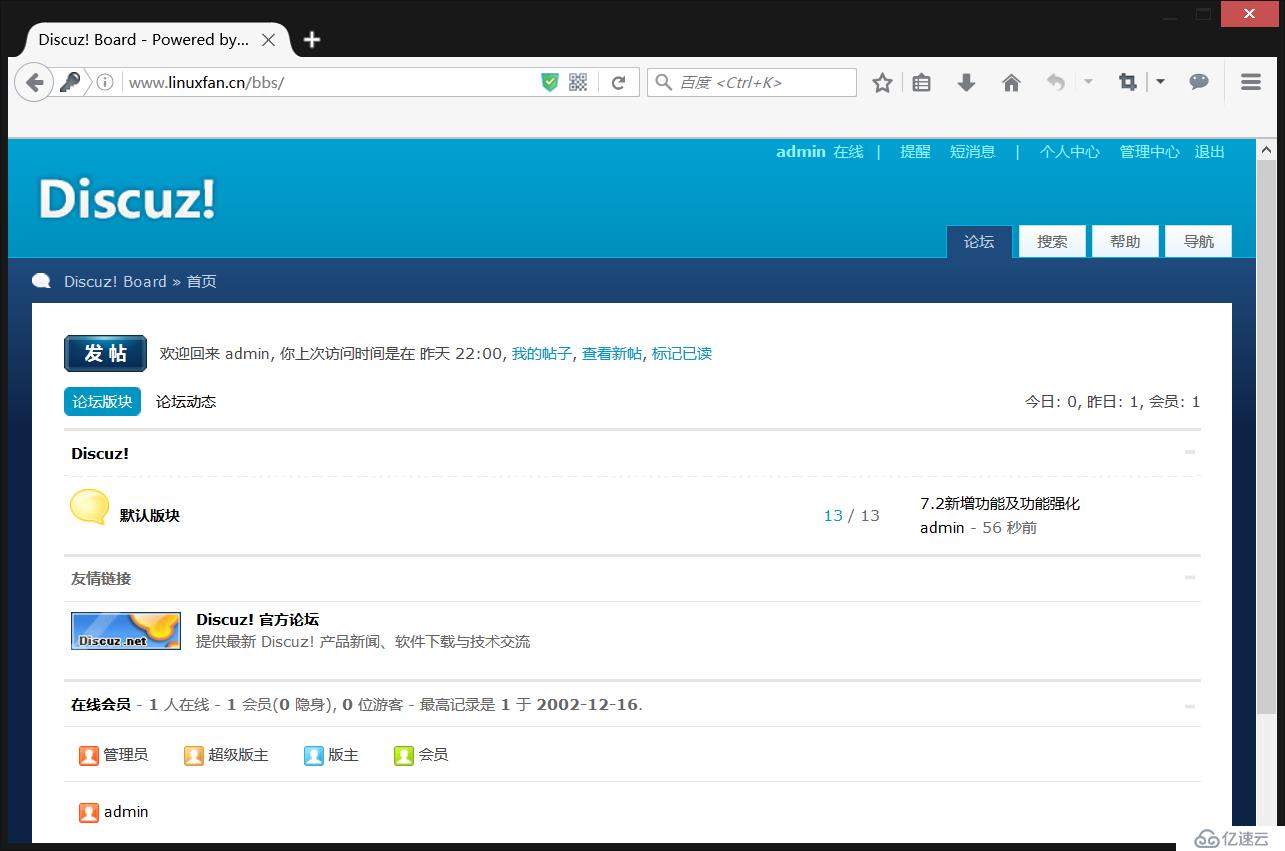Click 标记已读 link

[682, 353]
